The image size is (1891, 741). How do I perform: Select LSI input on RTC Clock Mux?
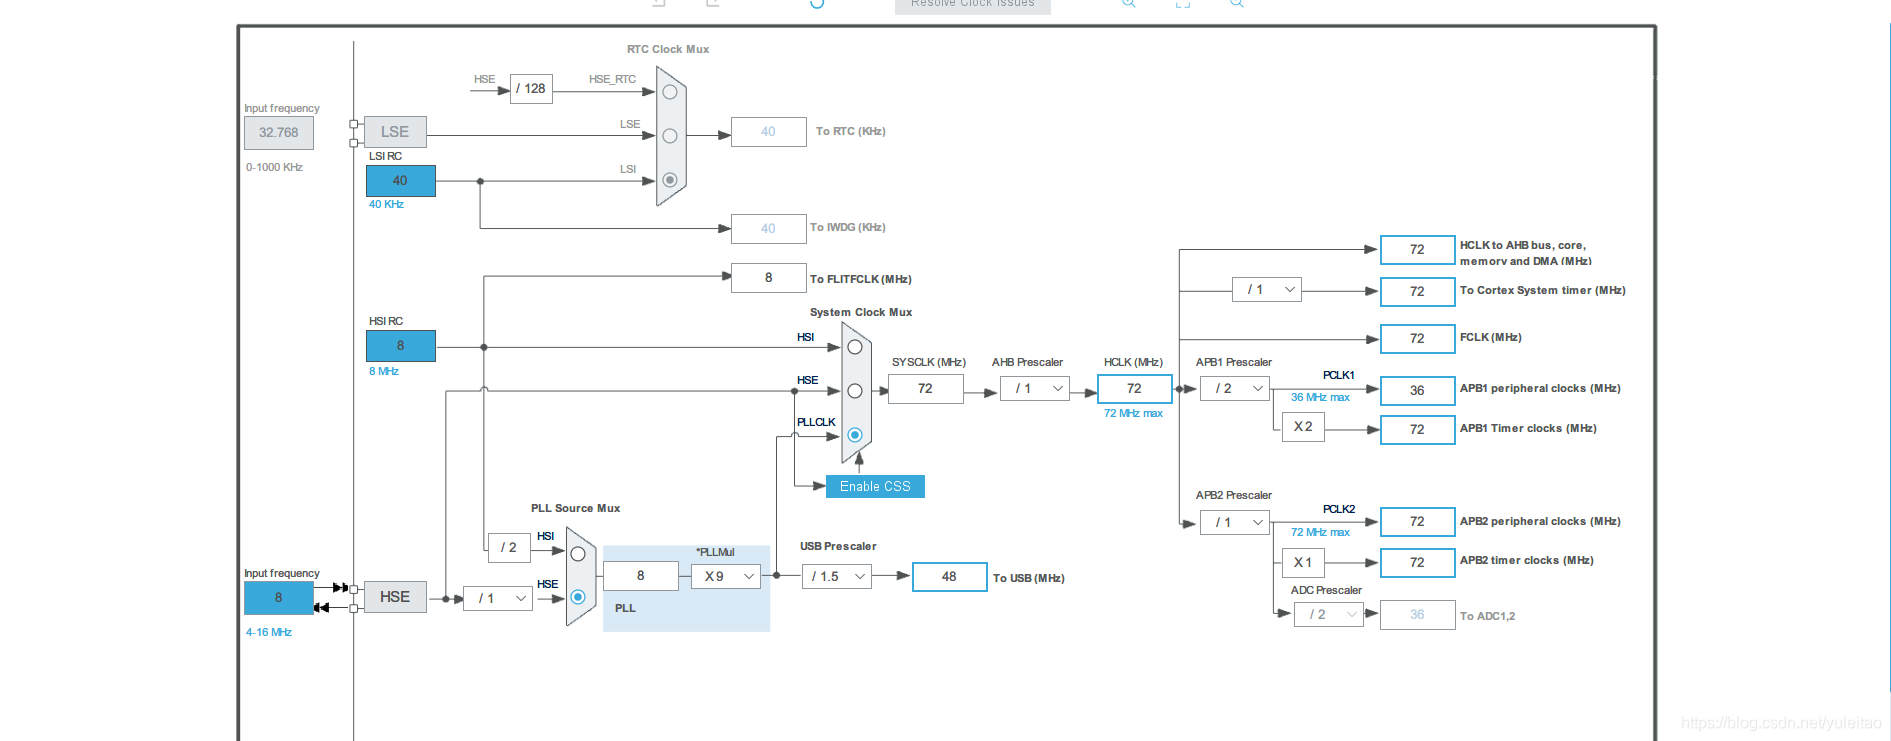coord(670,180)
